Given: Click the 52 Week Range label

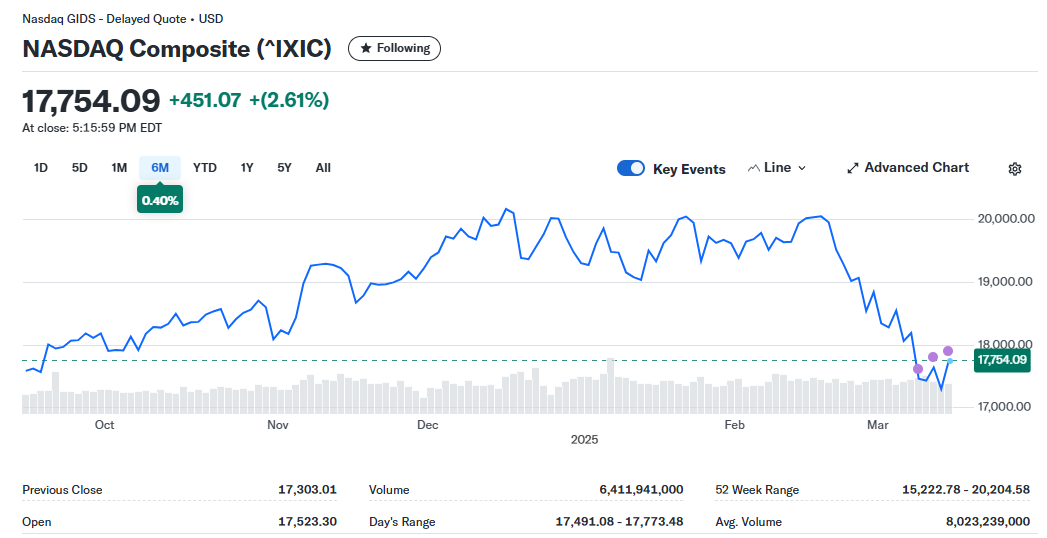Looking at the screenshot, I should [x=757, y=490].
